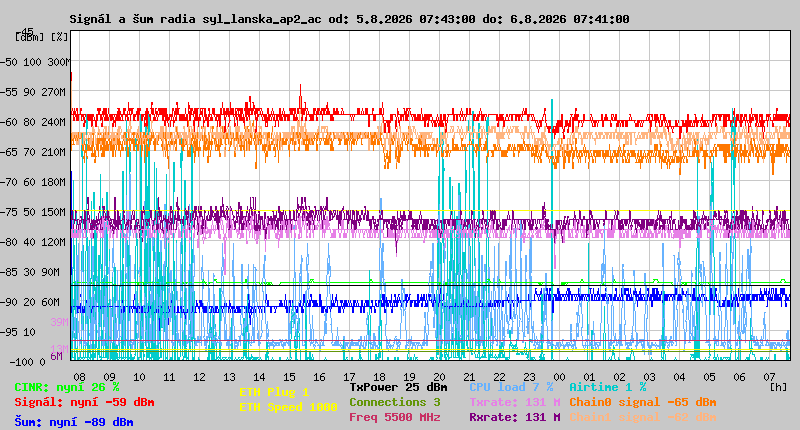The image size is (800, 430).
Task: Click the 'TxPower 25 dBm' legend label
Action: point(398,387)
